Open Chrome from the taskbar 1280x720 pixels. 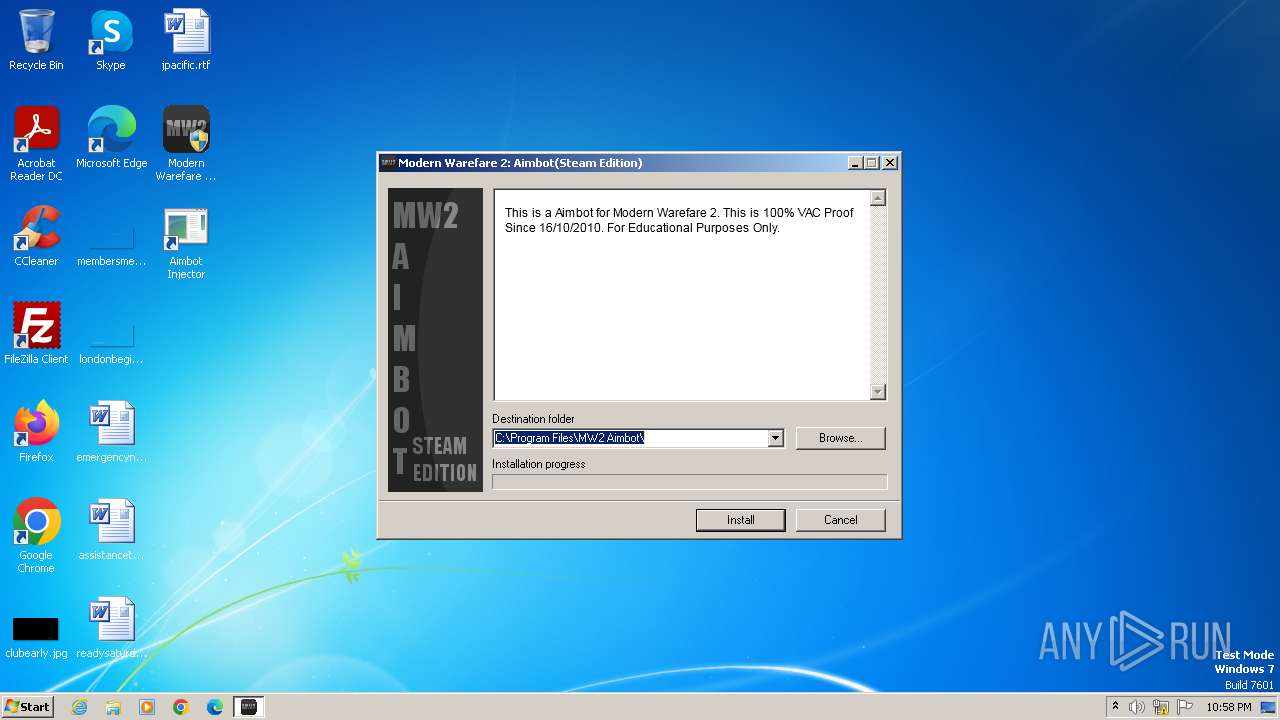point(181,707)
